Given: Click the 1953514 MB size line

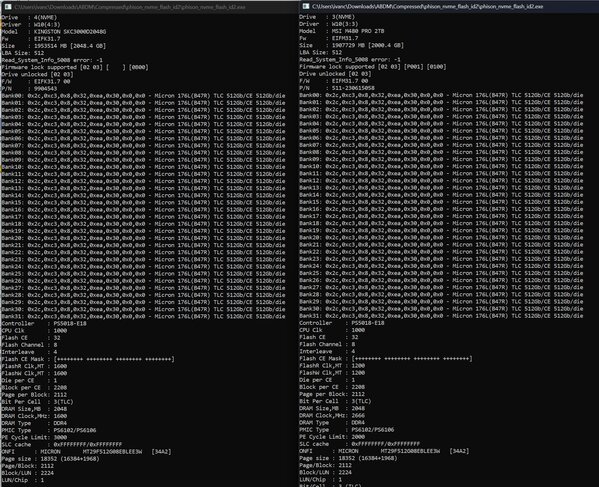Looking at the screenshot, I should 54,46.
